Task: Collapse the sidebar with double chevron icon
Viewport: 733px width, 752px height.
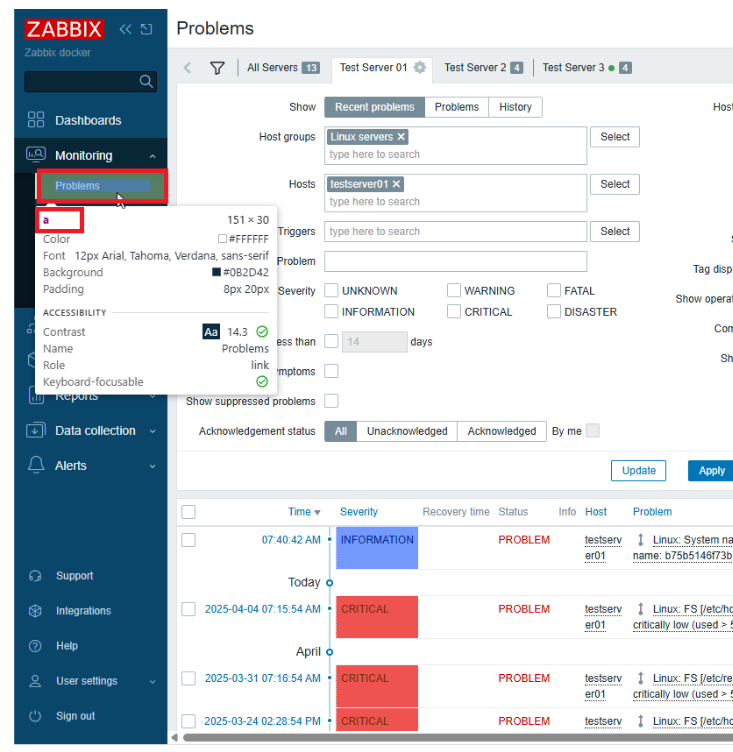Action: click(125, 29)
